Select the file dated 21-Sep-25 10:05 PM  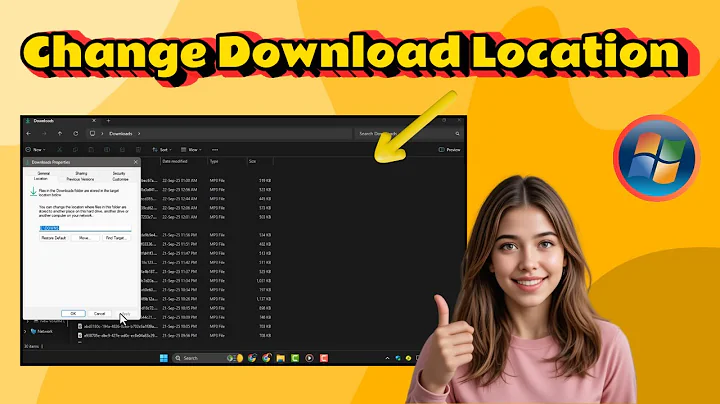[174, 326]
